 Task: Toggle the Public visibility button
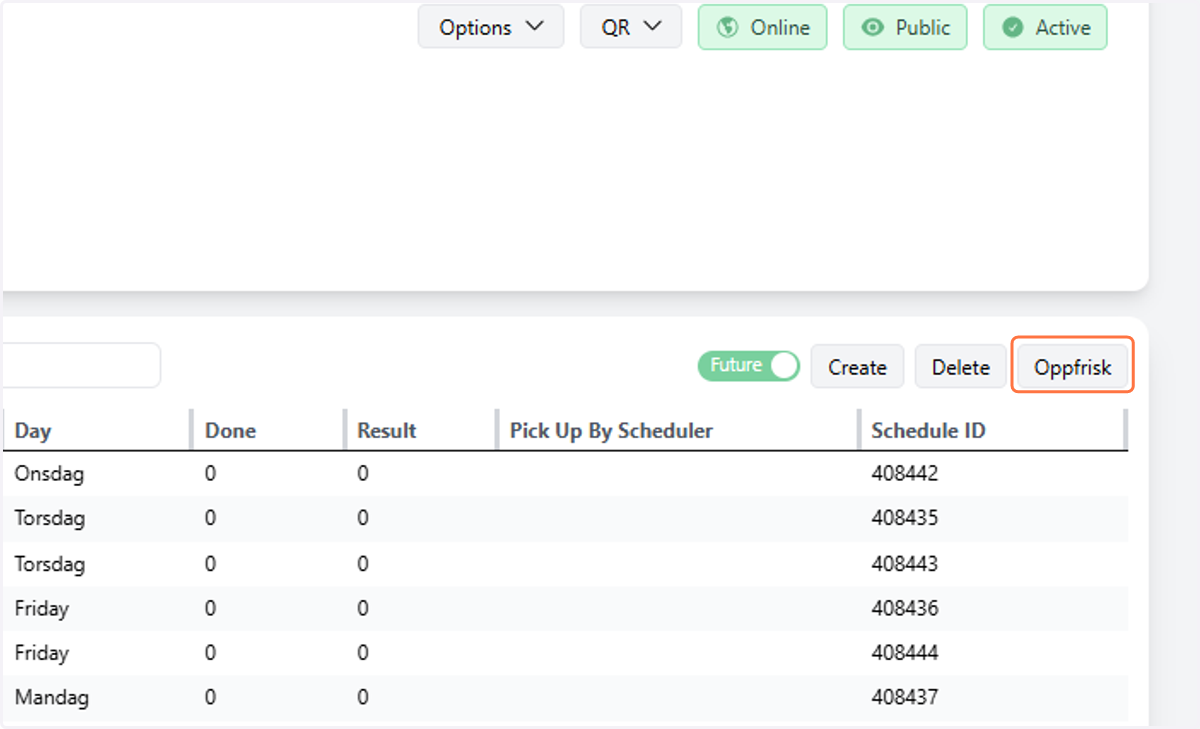905,27
